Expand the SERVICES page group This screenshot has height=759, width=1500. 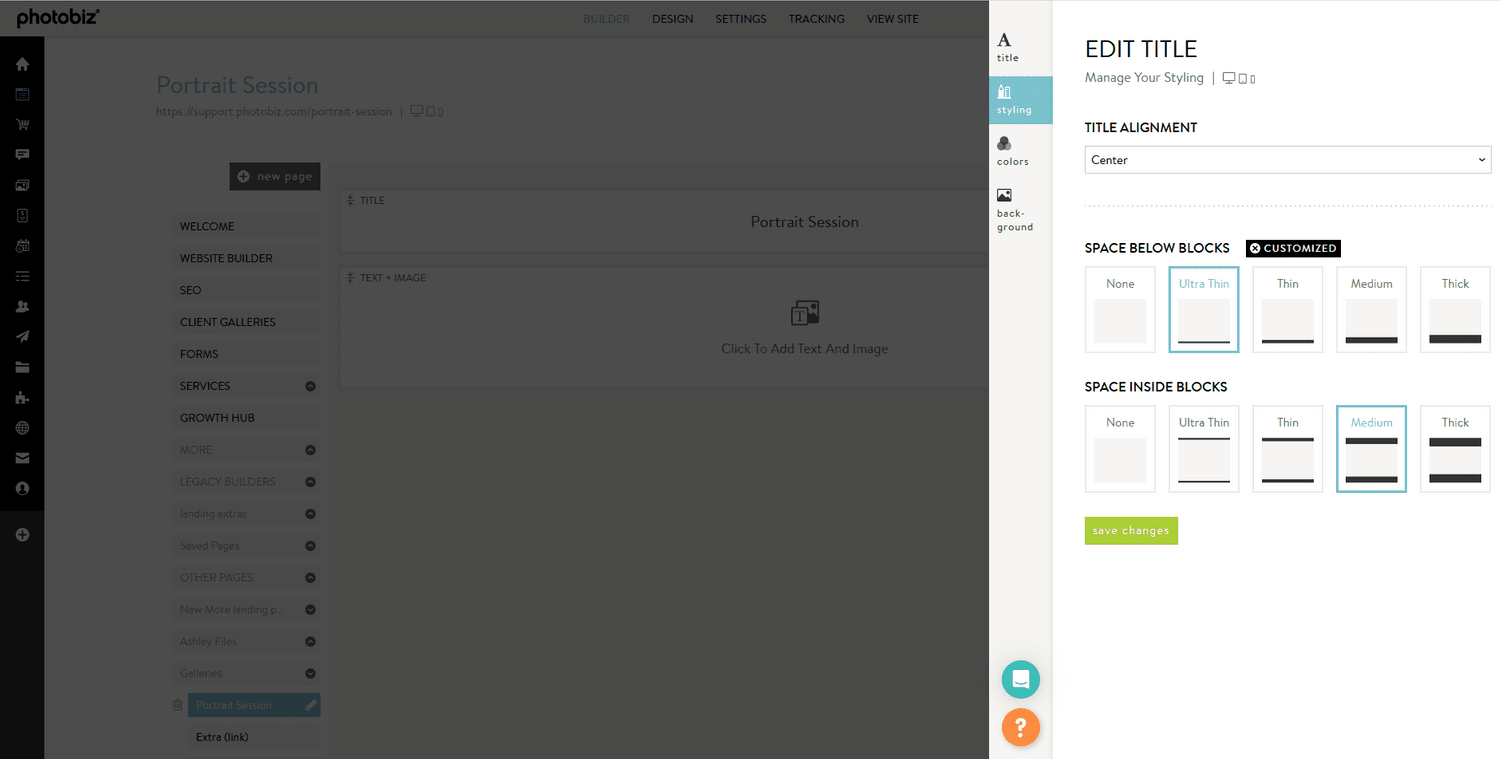tap(310, 386)
